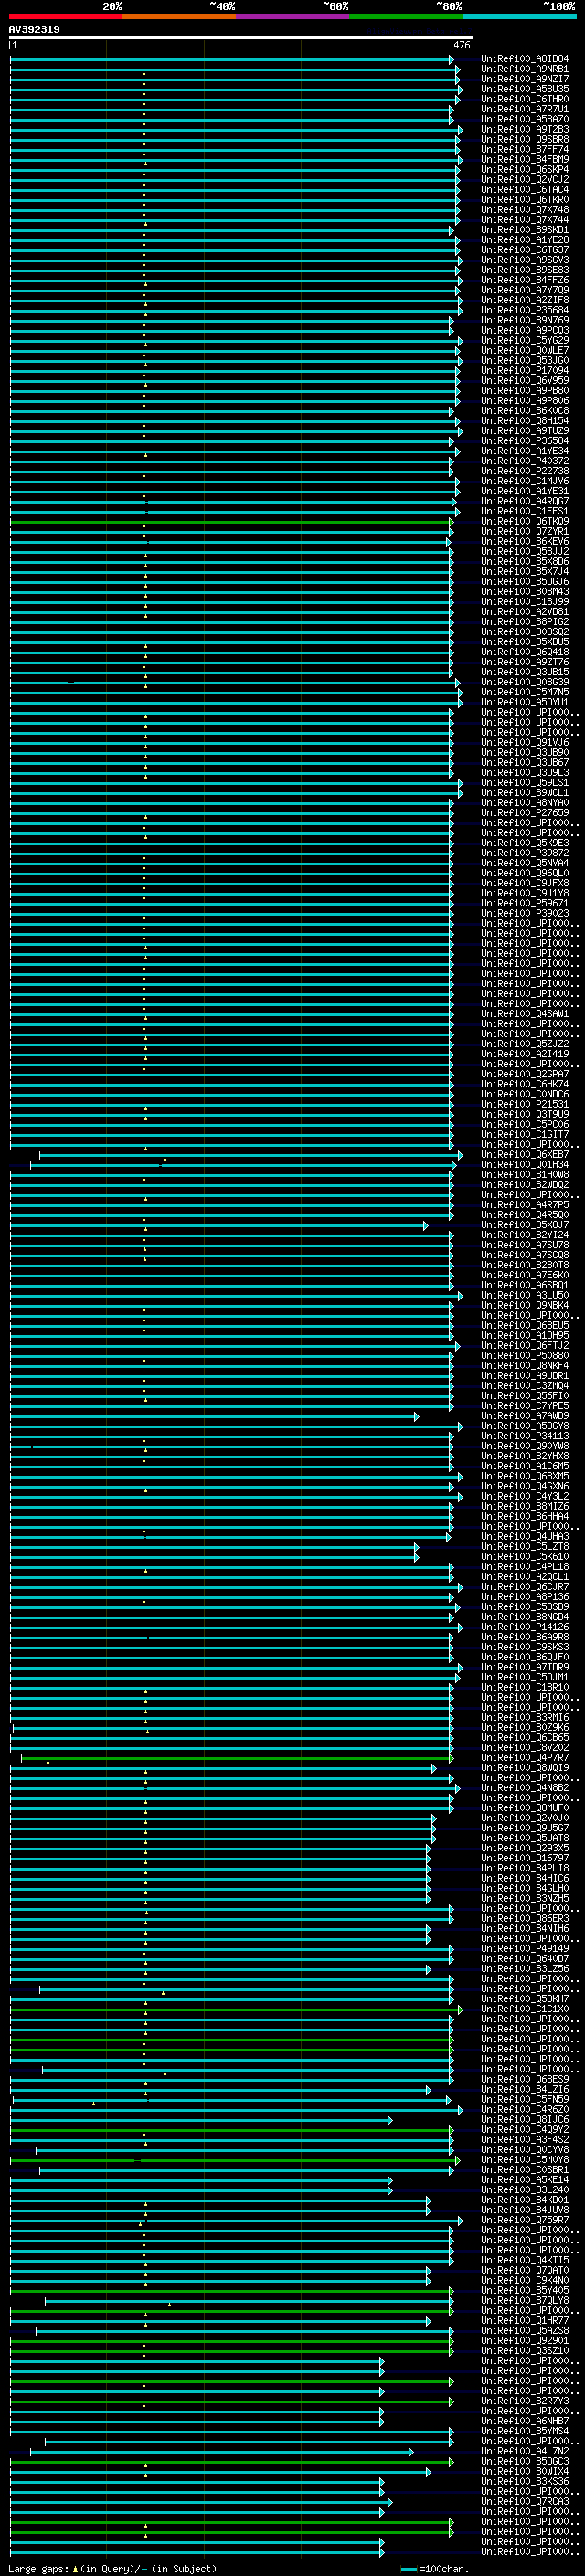The width and height of the screenshot is (585, 2576).
Task: Click the AV392319 query name label
Action: 34,29
